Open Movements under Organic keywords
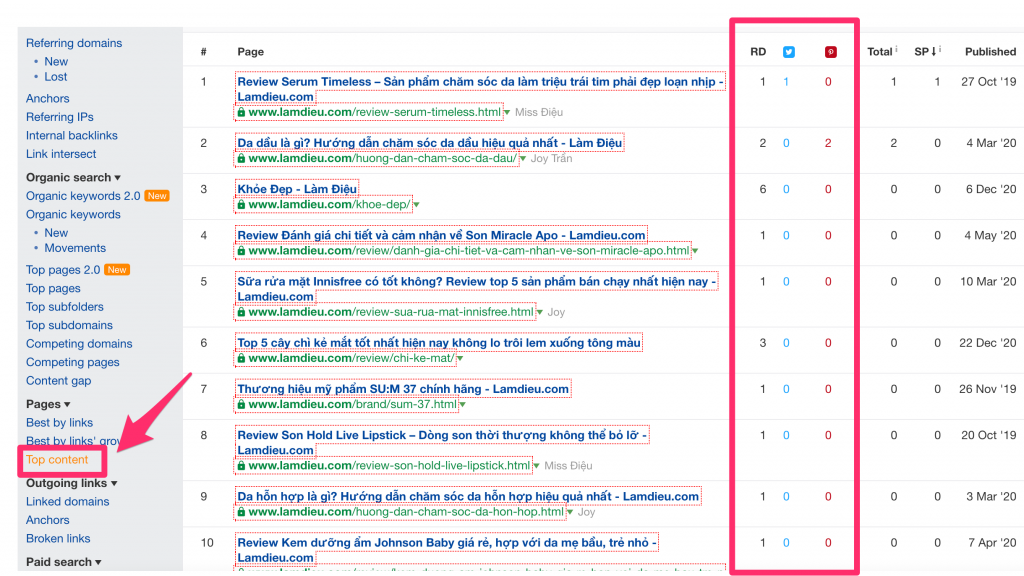The image size is (1024, 576). coord(75,248)
